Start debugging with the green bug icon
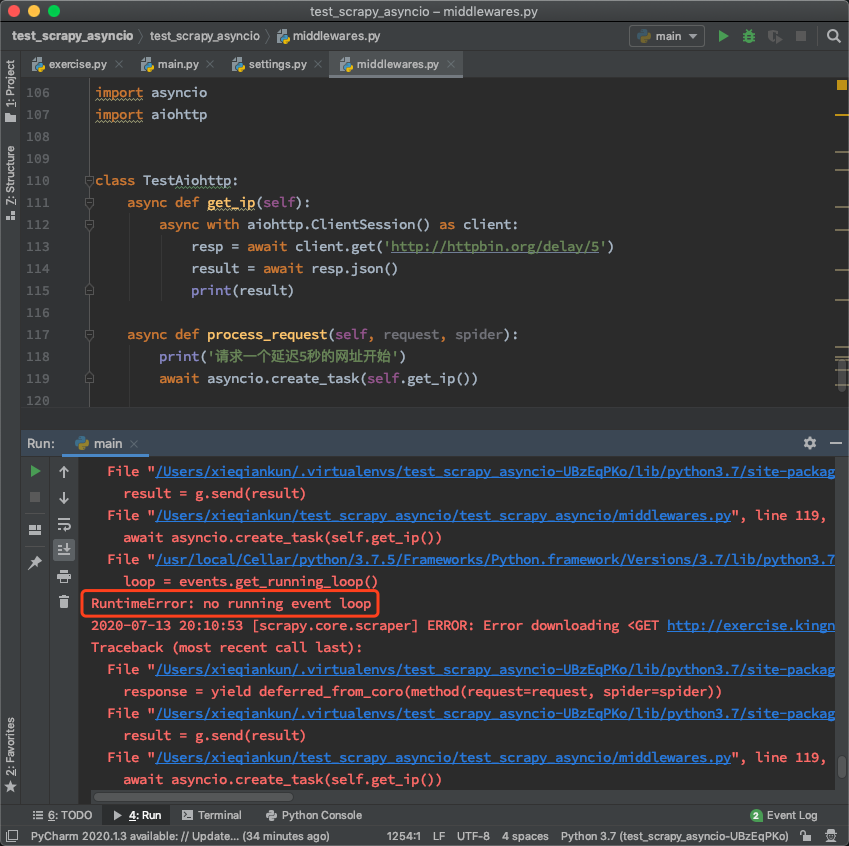This screenshot has height=846, width=849. pos(749,36)
